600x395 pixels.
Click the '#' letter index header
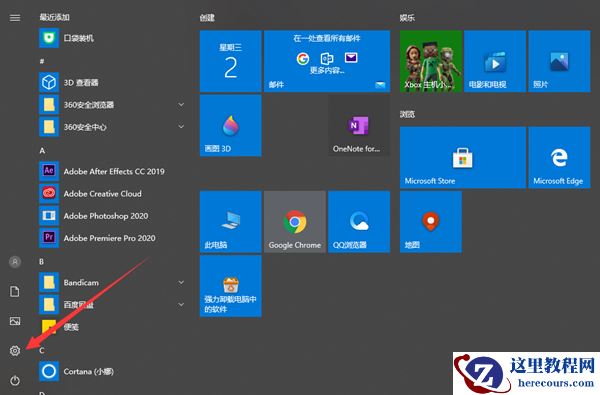pyautogui.click(x=42, y=61)
